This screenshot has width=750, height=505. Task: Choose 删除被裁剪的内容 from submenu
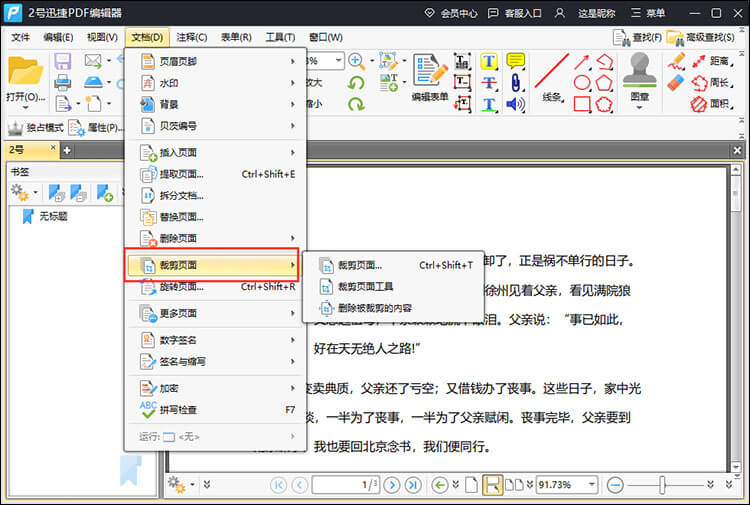[x=394, y=308]
